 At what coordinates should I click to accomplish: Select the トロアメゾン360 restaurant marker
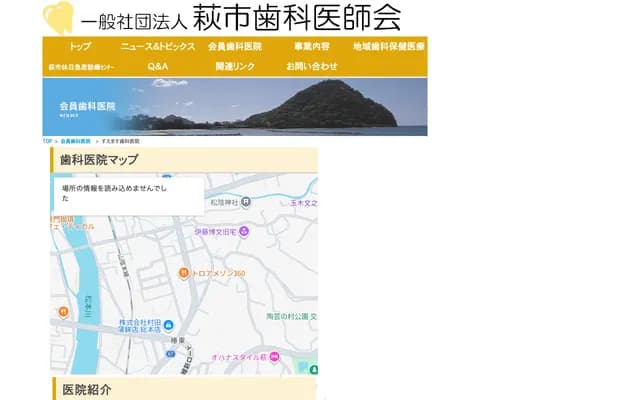point(184,273)
